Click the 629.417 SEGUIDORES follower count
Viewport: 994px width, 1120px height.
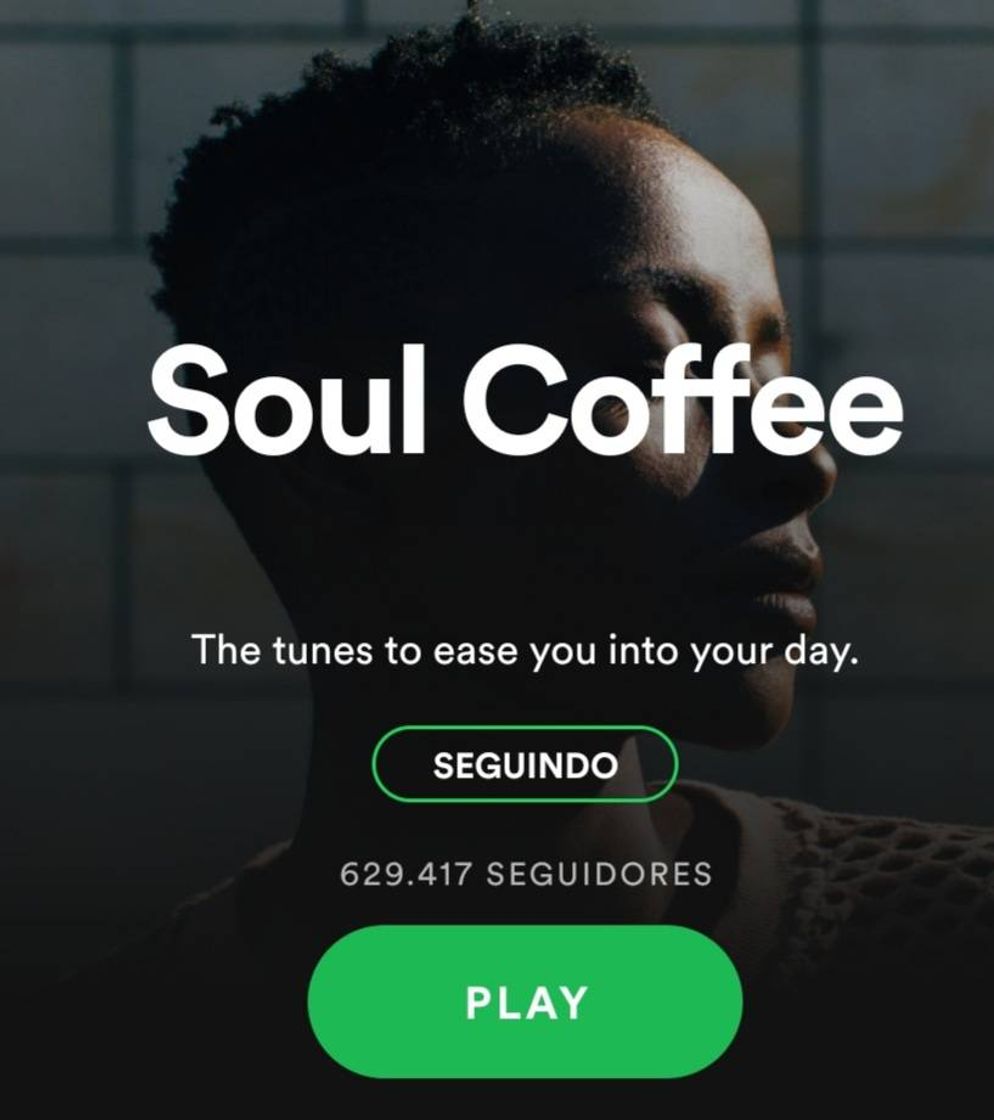[x=526, y=874]
